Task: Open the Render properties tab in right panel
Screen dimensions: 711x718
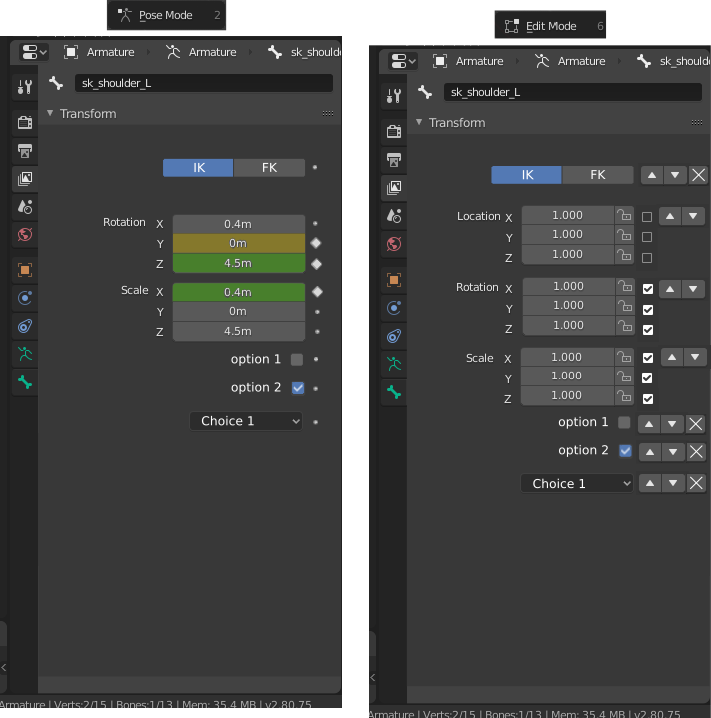Action: (394, 131)
